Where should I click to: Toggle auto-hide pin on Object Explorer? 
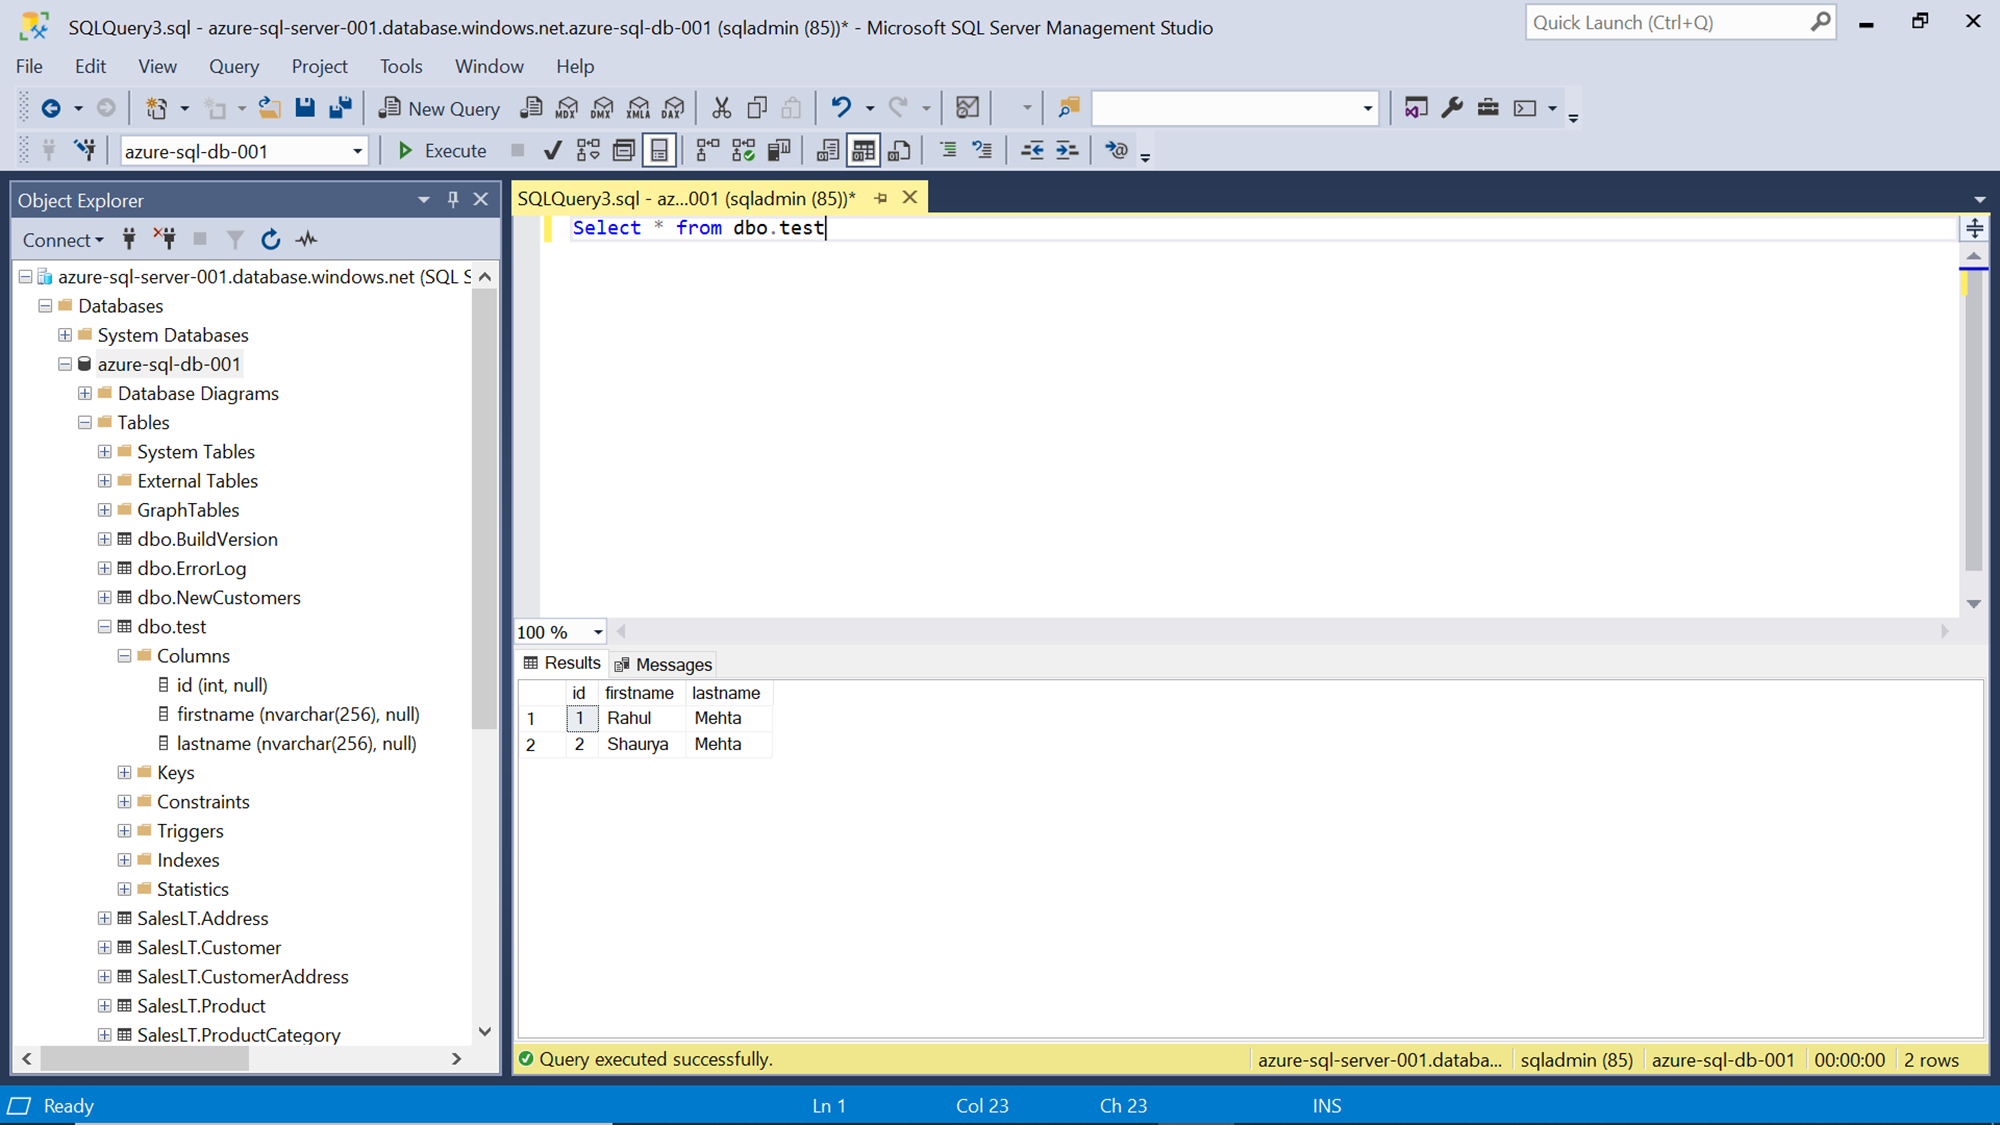[x=453, y=200]
